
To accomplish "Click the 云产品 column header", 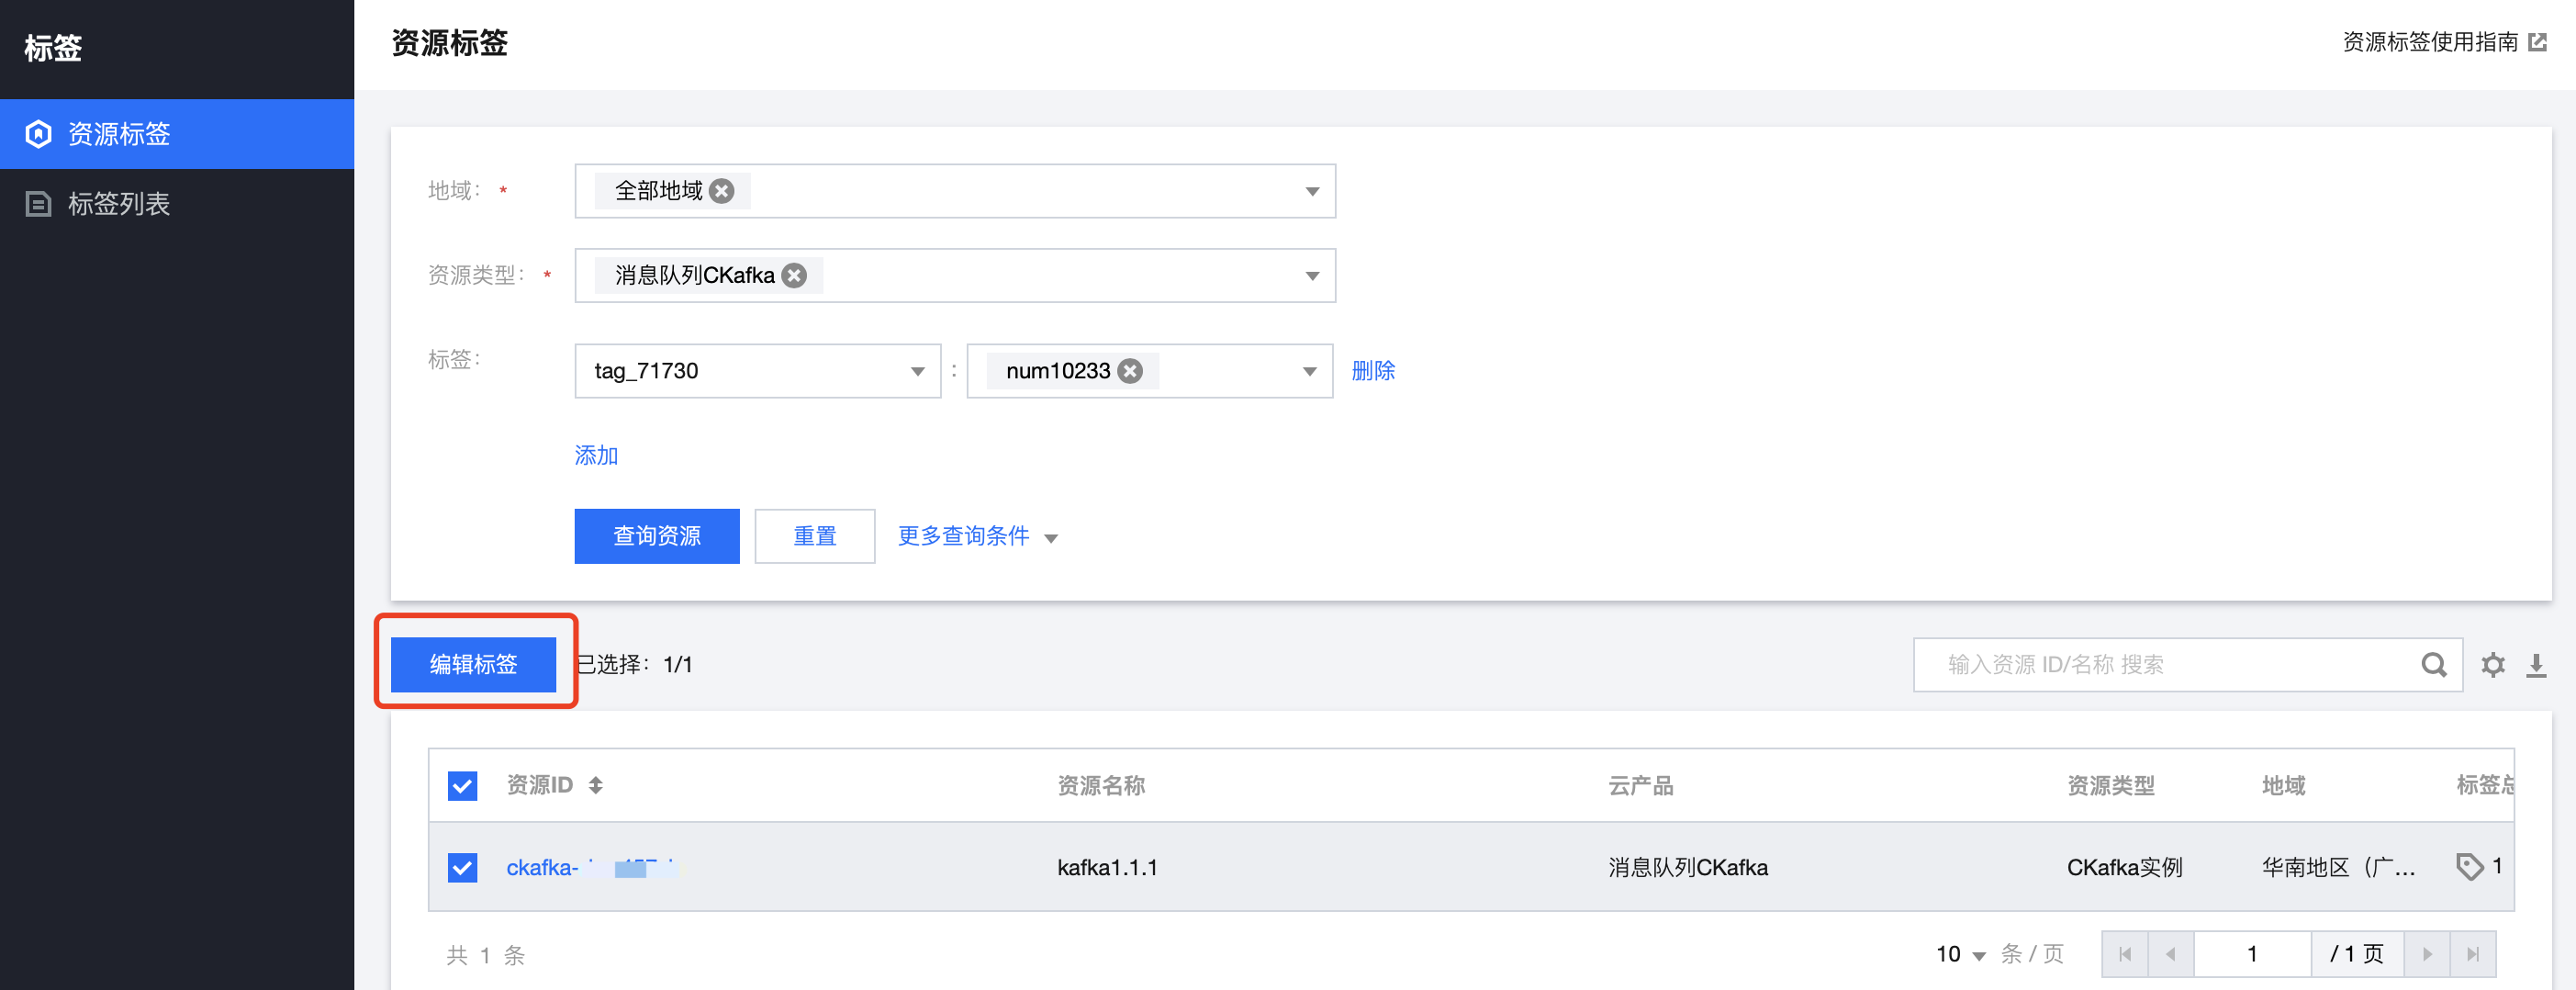I will coord(1640,785).
